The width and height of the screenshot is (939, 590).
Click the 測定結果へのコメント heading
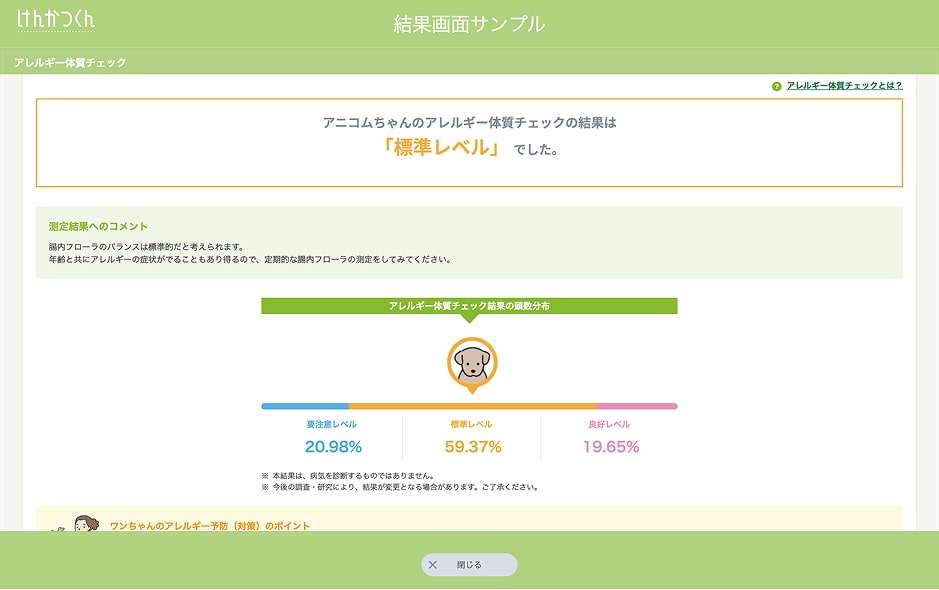pos(98,227)
